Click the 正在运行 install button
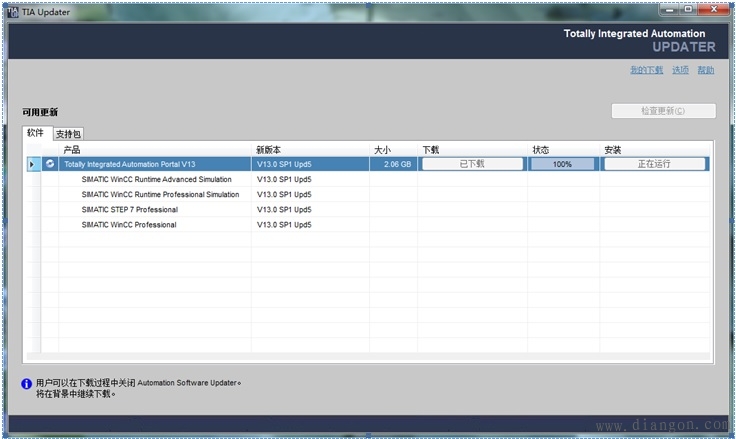This screenshot has height=439, width=736. (x=654, y=164)
